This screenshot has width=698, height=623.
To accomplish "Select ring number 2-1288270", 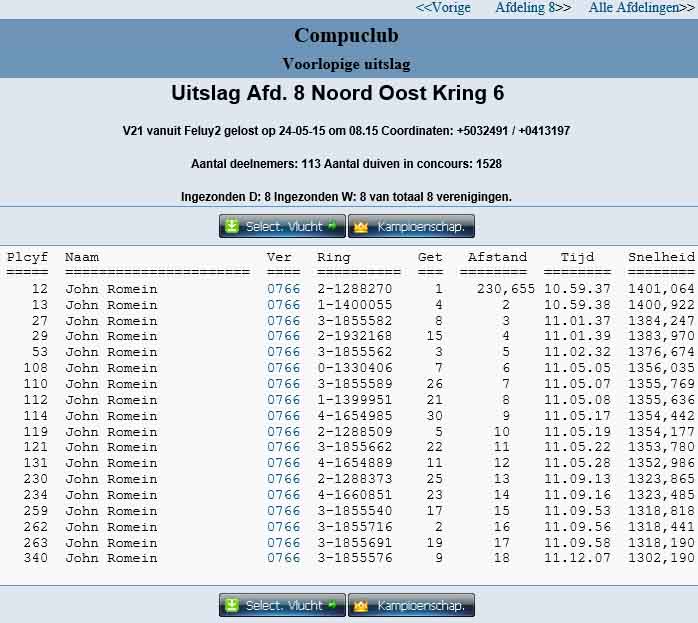I will click(355, 289).
